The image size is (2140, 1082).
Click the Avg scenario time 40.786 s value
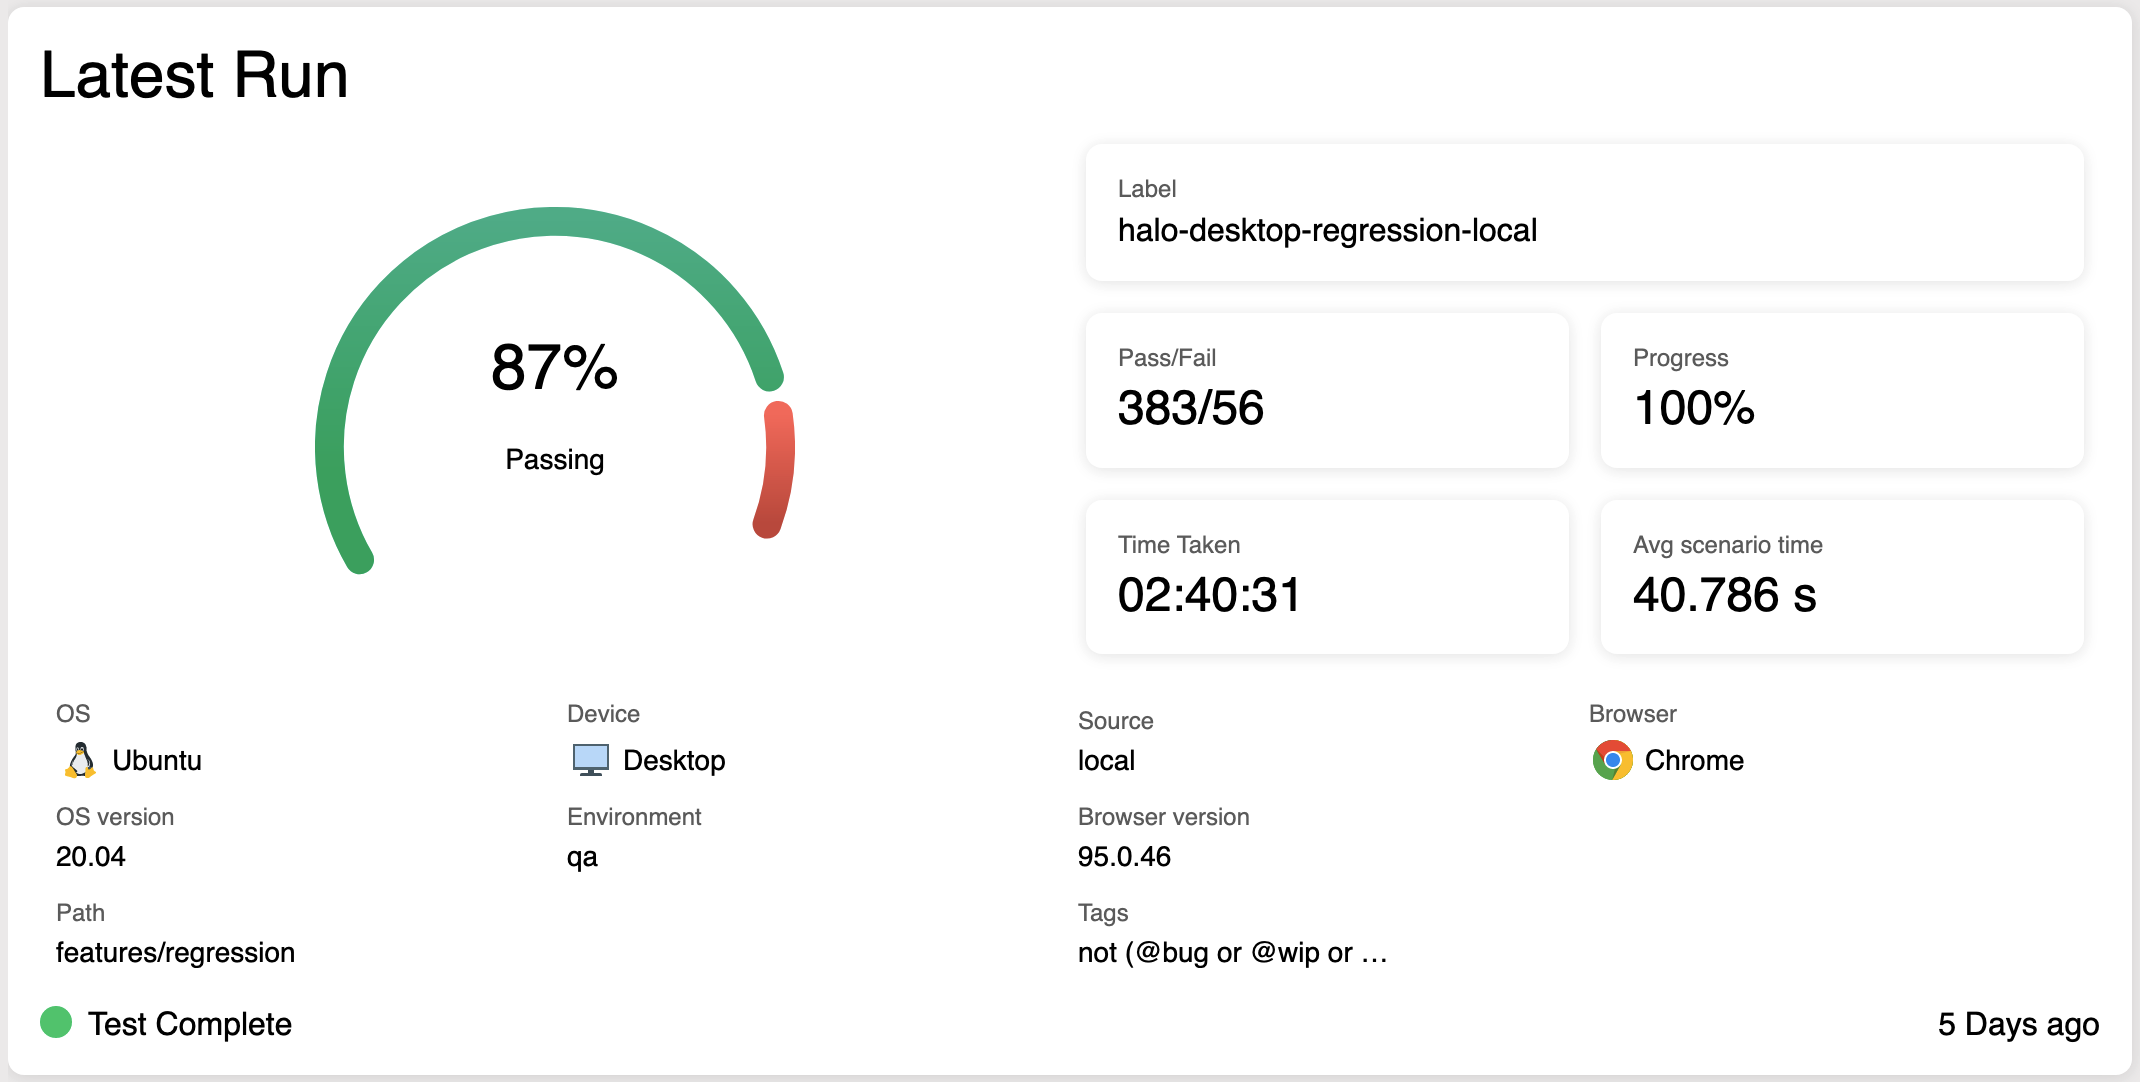coord(1725,595)
